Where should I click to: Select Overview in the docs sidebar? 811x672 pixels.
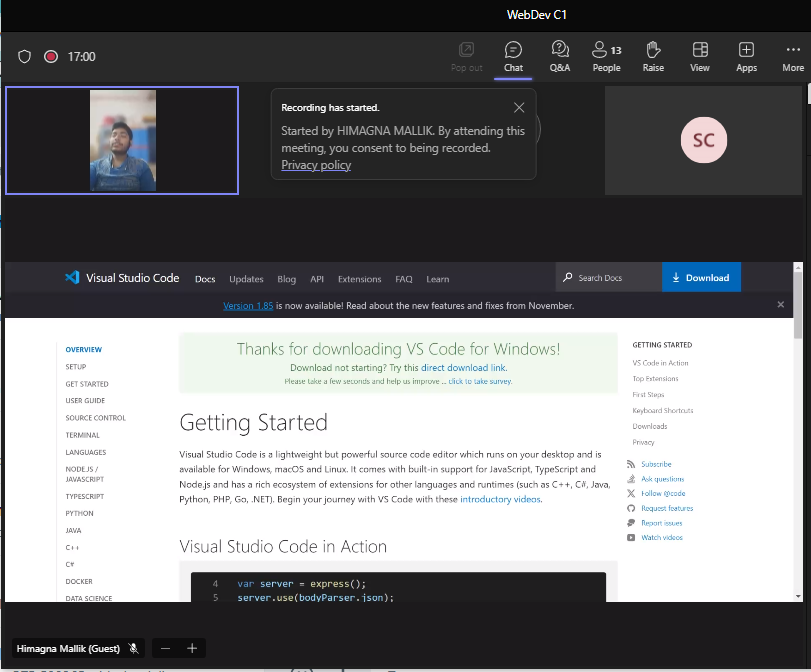tap(84, 350)
